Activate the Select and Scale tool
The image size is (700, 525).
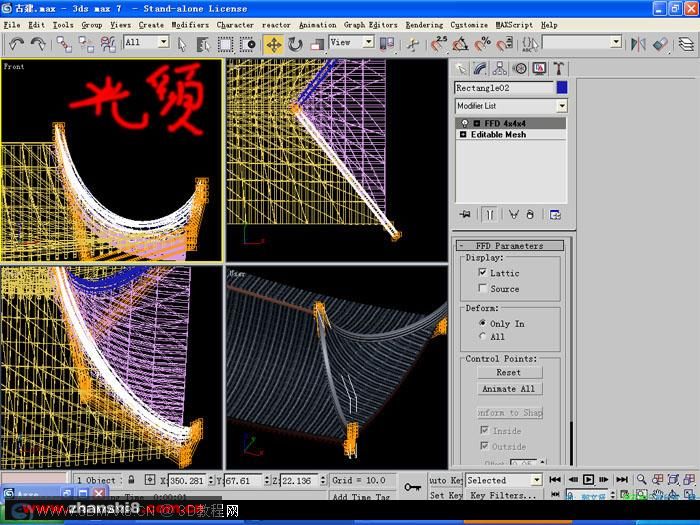[317, 44]
